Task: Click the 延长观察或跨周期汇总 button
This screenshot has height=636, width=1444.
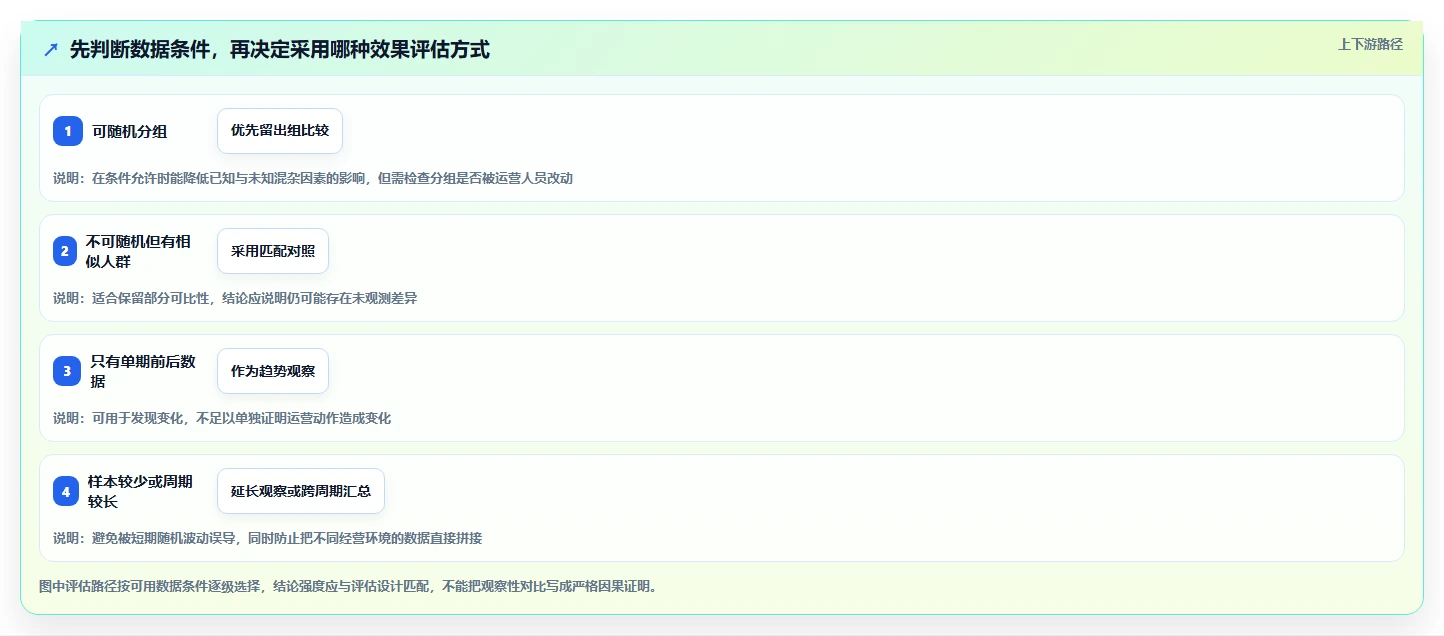Action: (301, 491)
